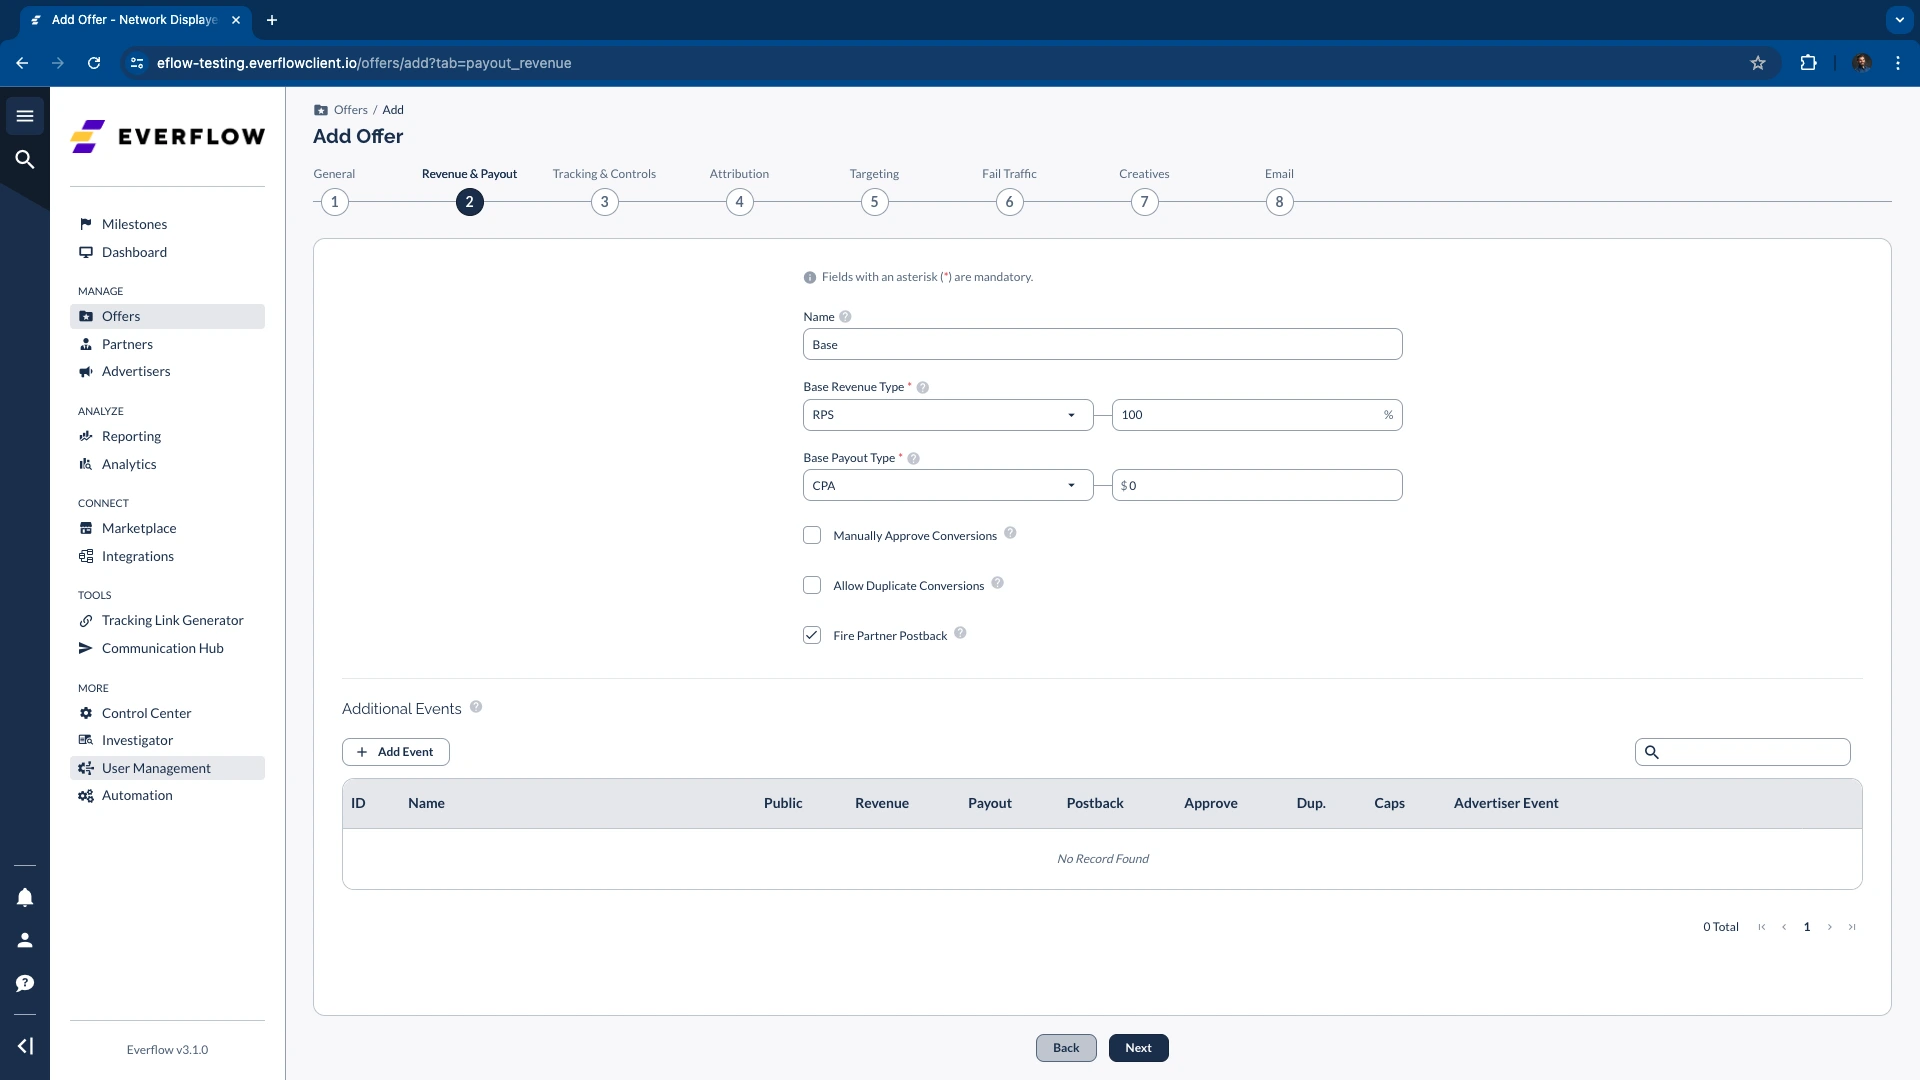Go to next page in events pagination
Image resolution: width=1920 pixels, height=1080 pixels.
click(1830, 927)
